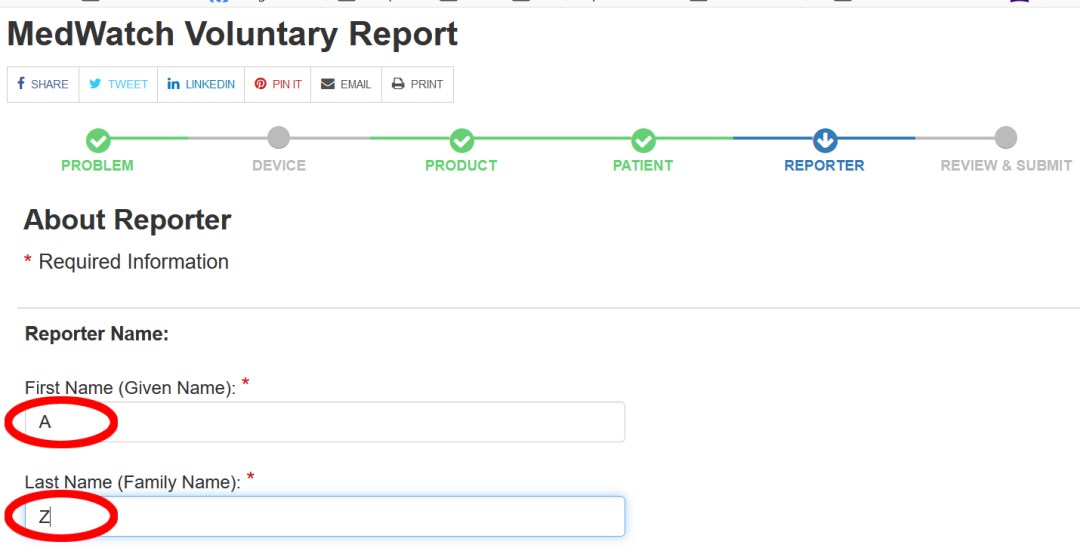Viewport: 1080px width, 557px height.
Task: Select the DEVICE step gray circle
Action: [278, 138]
